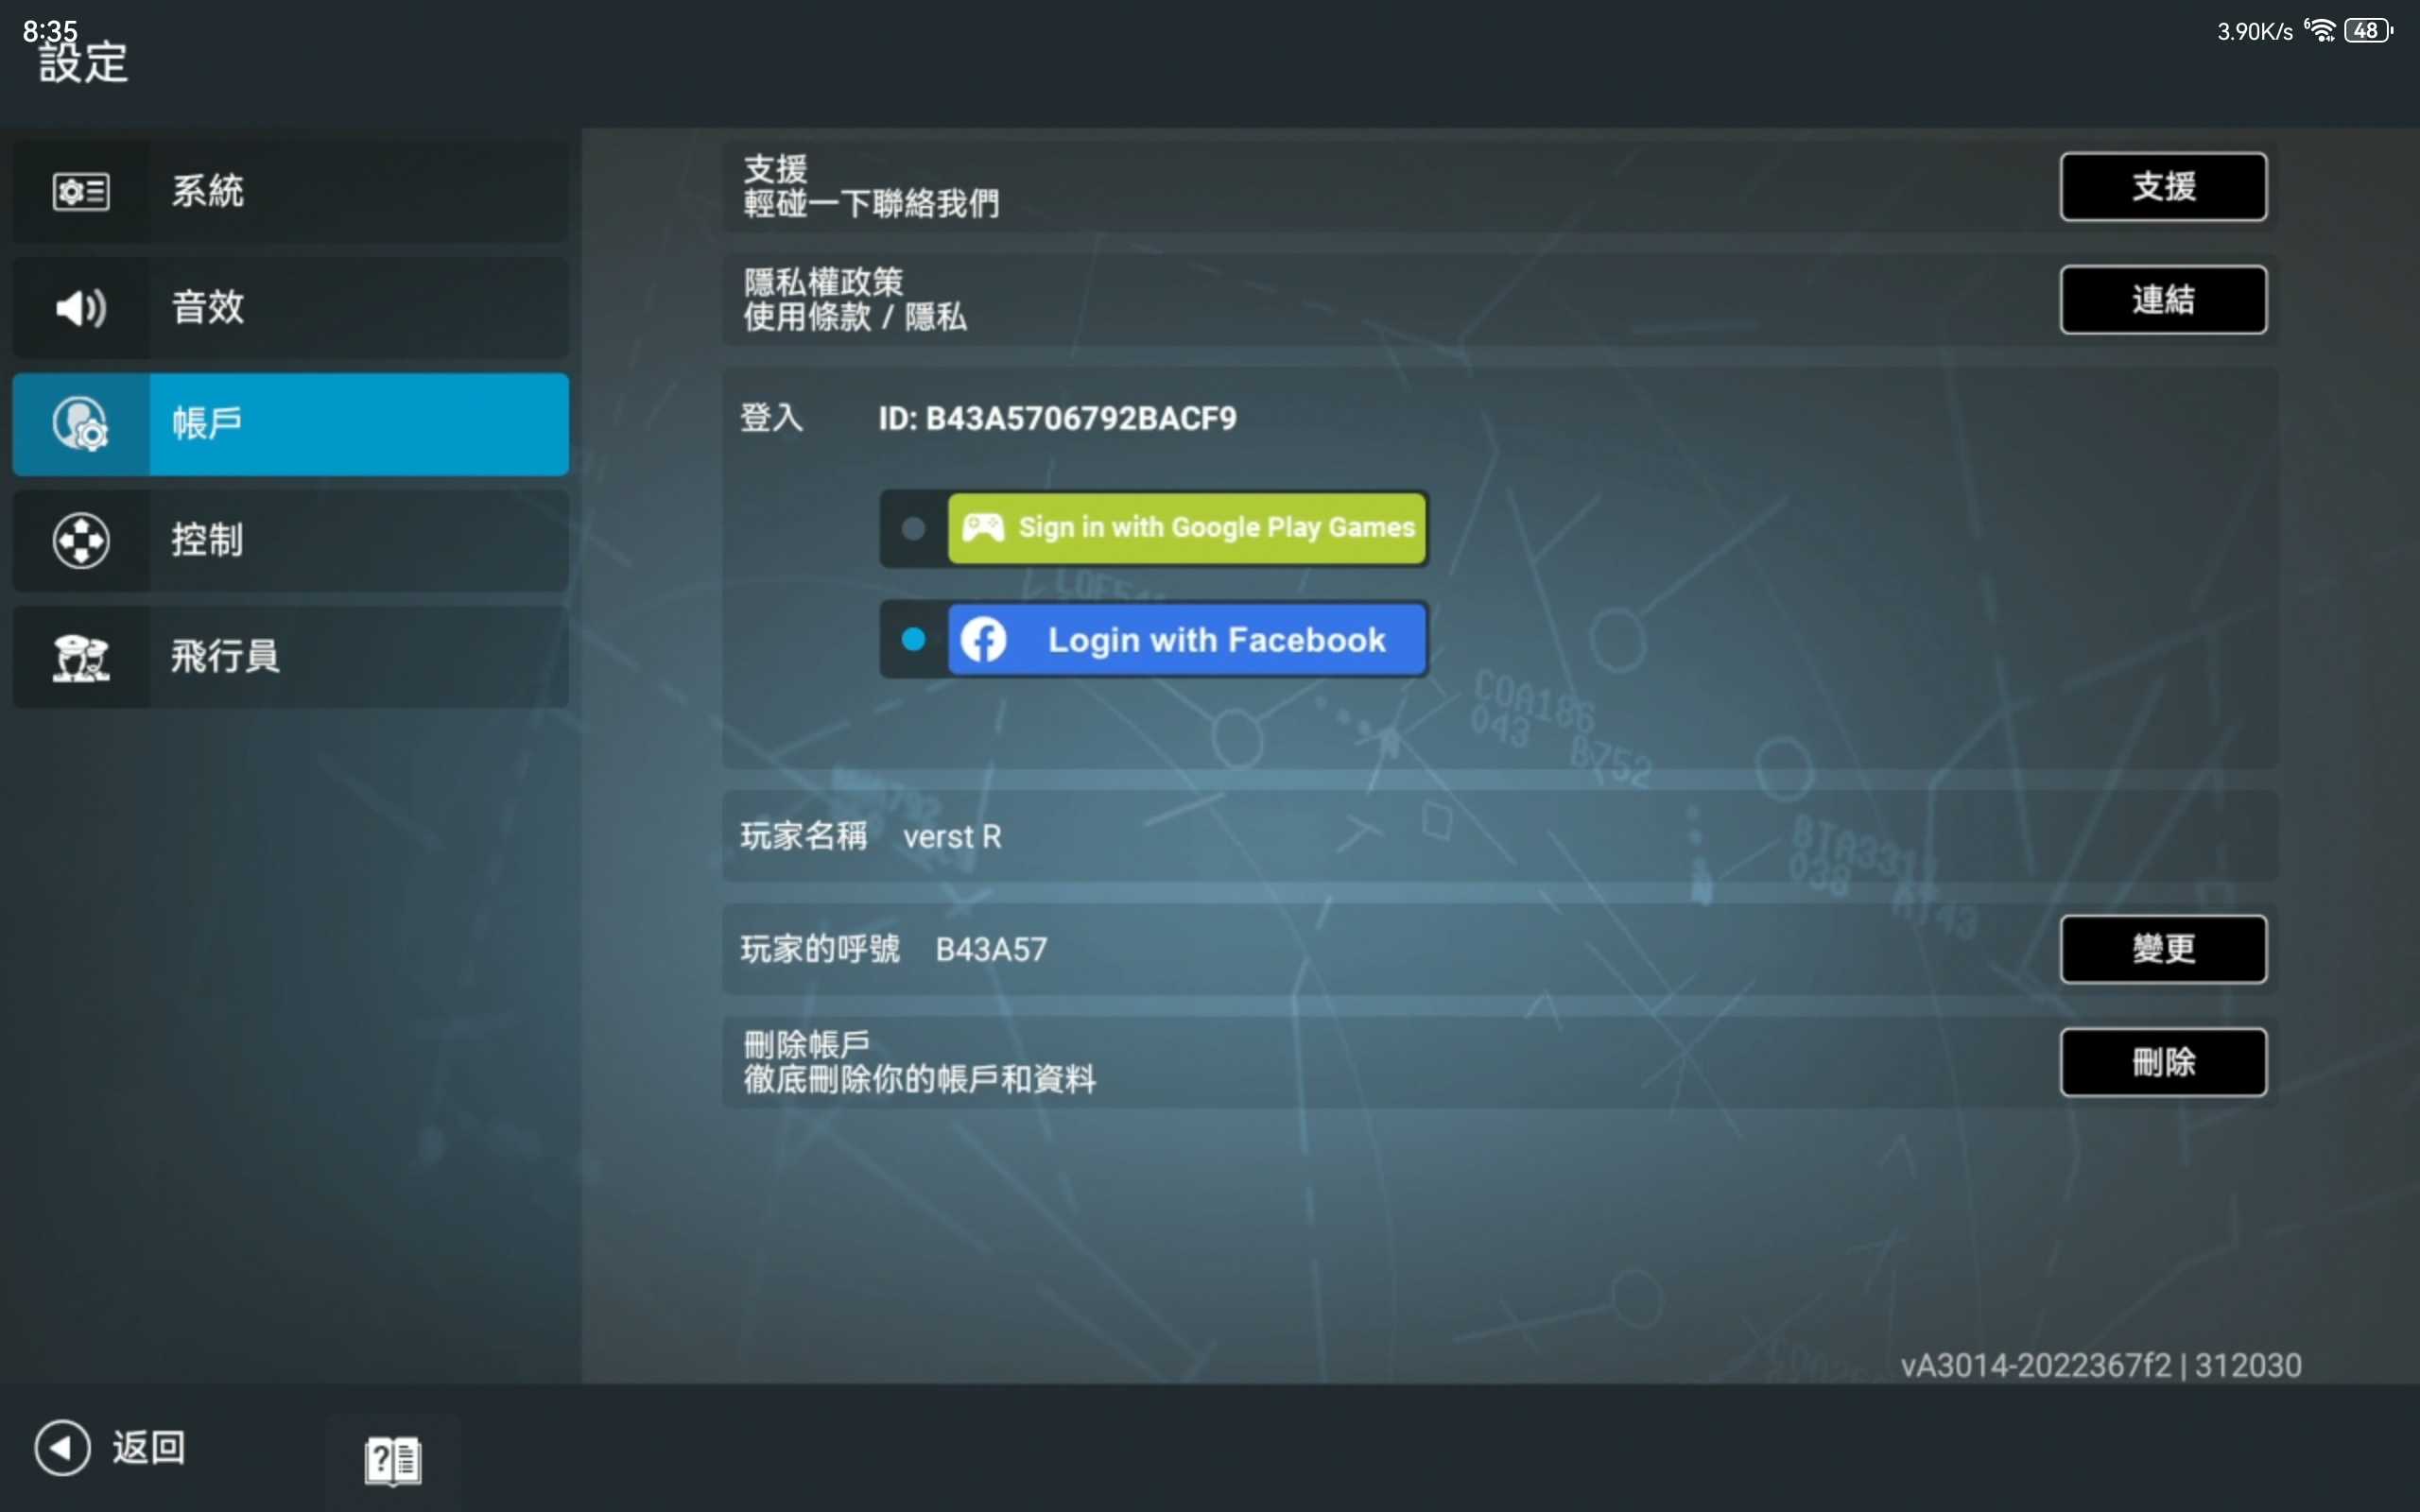Click the speaker icon for Sound

81,307
